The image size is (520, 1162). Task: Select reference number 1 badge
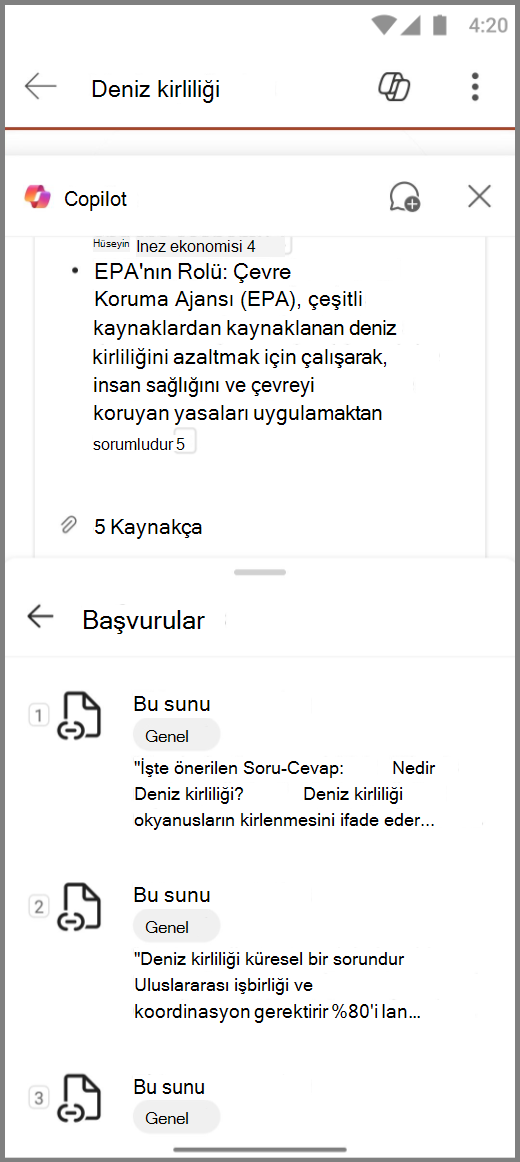click(x=39, y=716)
